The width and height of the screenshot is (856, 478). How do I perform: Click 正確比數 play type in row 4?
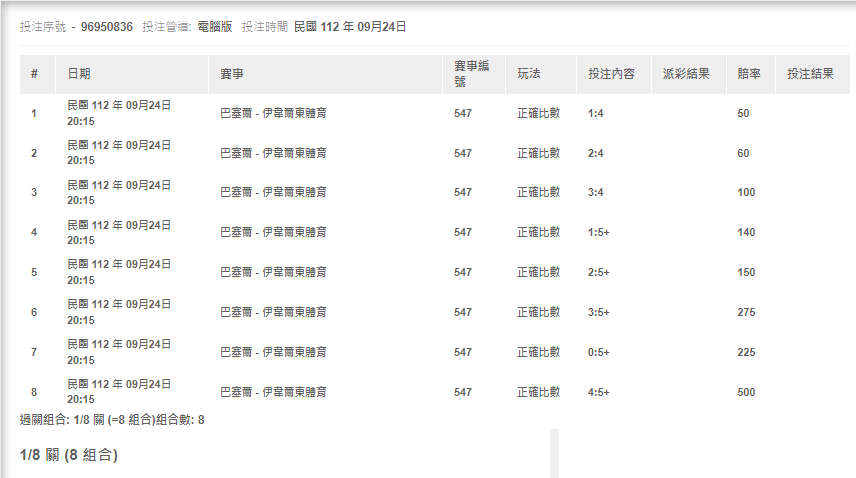click(539, 232)
